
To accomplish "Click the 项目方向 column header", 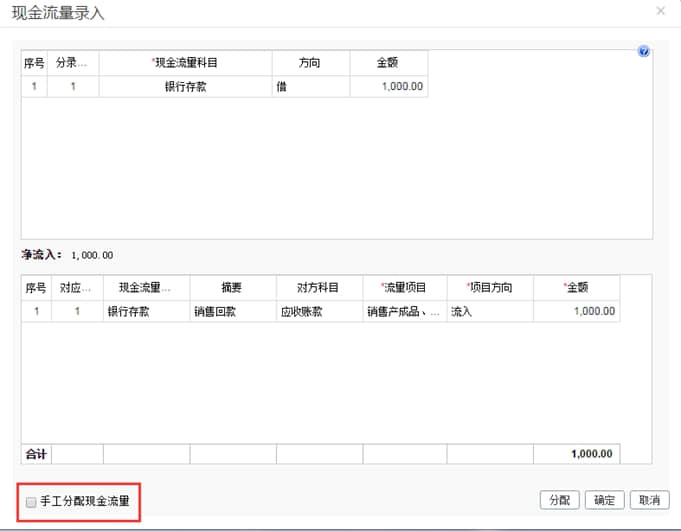I will pyautogui.click(x=490, y=287).
